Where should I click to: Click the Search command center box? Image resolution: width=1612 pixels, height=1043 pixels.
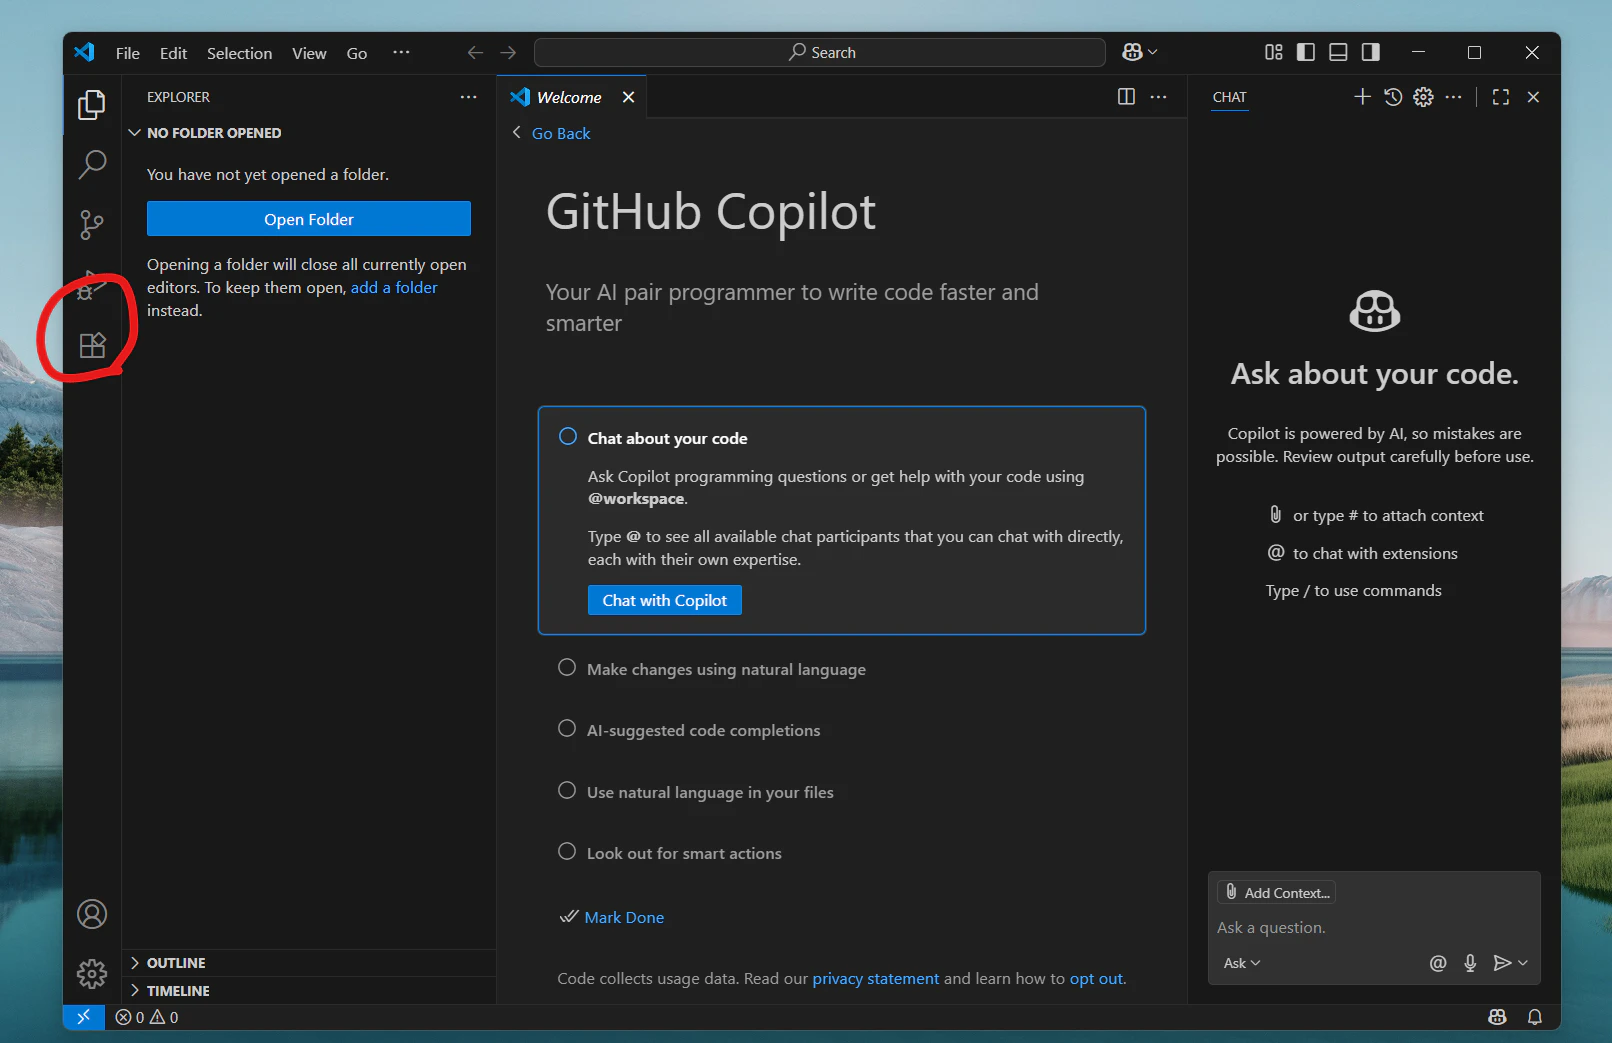[x=820, y=52]
